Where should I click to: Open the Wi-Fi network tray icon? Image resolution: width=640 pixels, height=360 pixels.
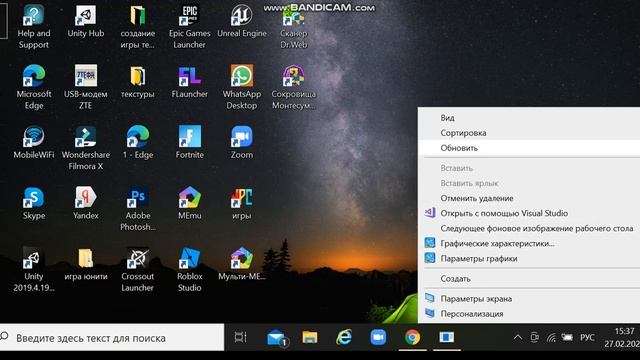[x=551, y=338]
